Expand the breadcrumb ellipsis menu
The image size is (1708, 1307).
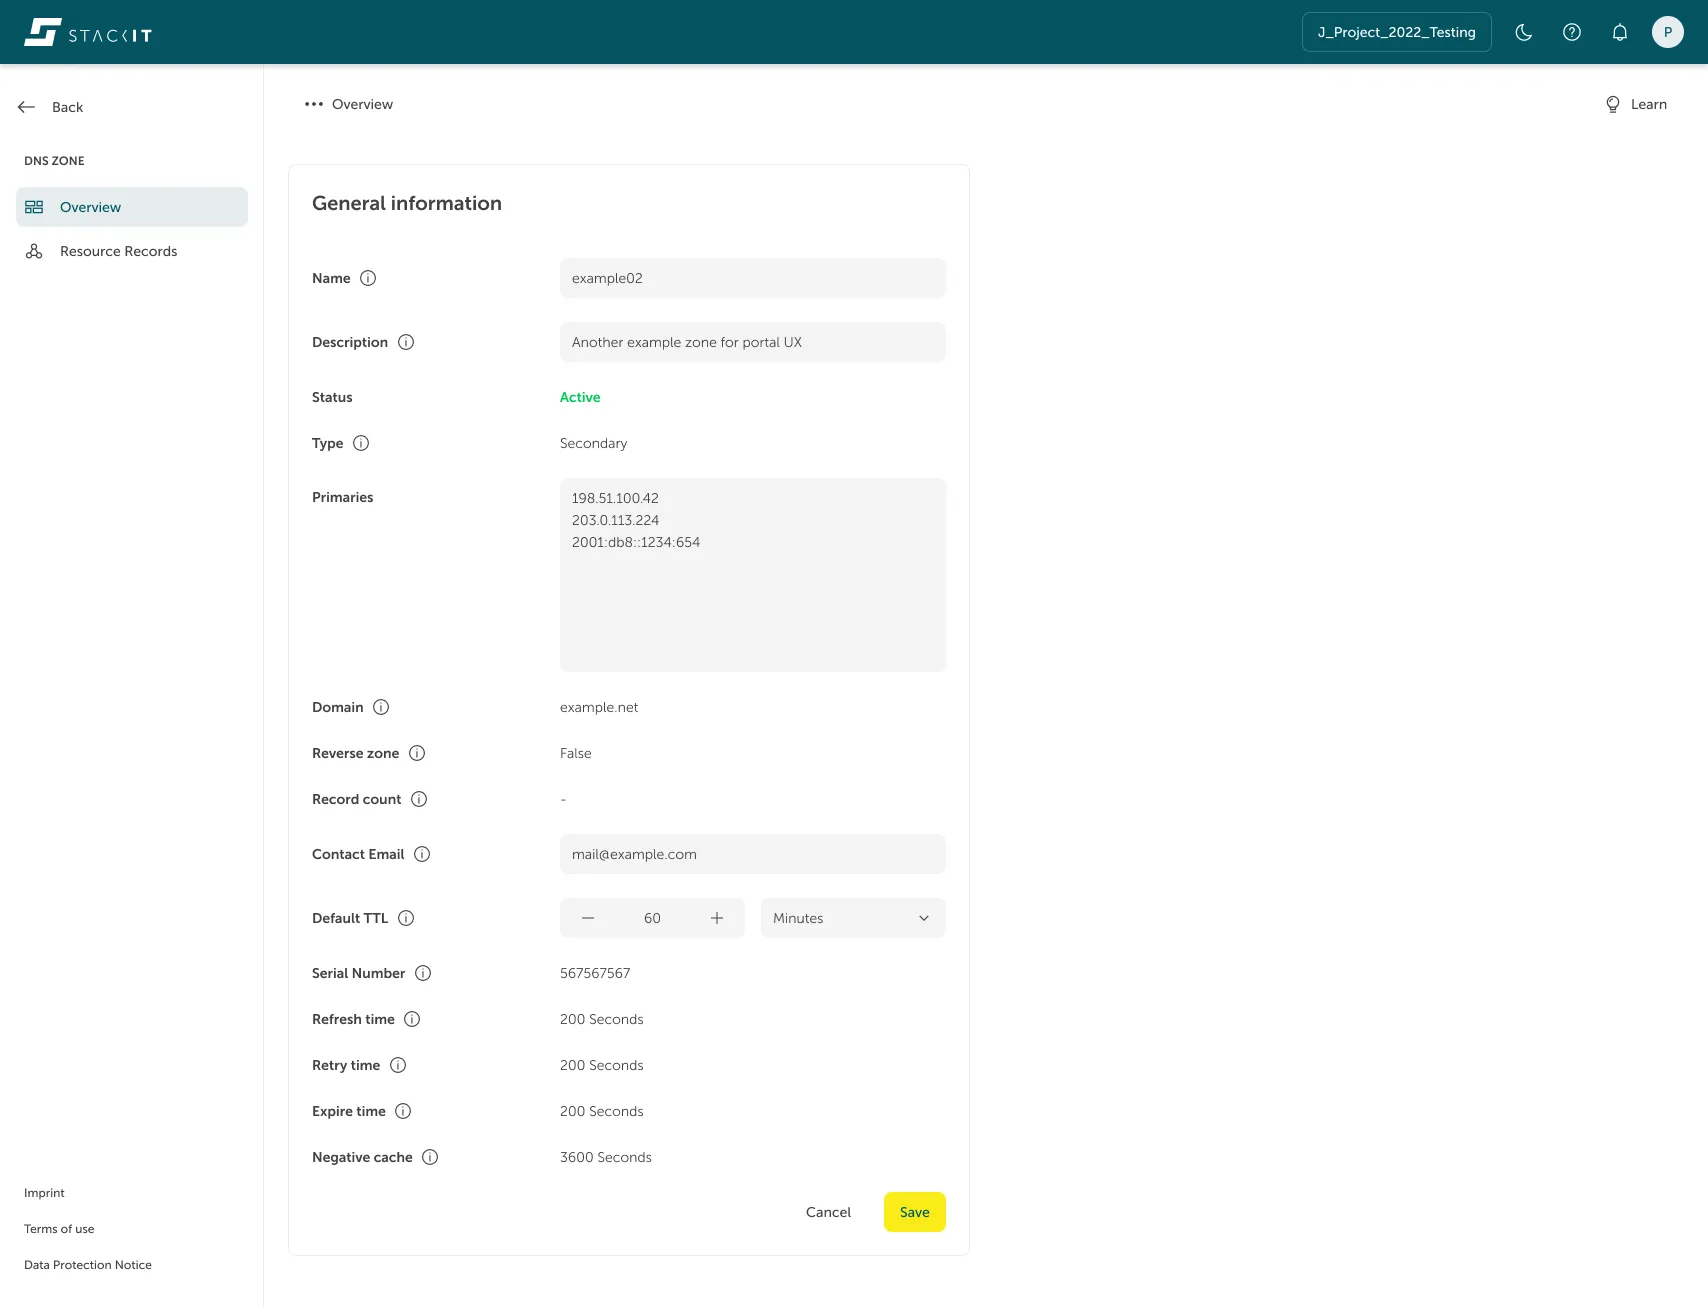click(x=313, y=104)
